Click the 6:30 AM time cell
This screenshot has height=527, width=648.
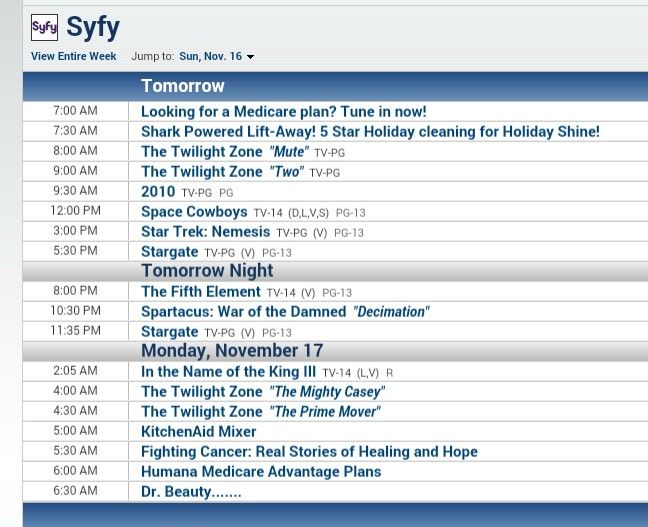point(75,491)
